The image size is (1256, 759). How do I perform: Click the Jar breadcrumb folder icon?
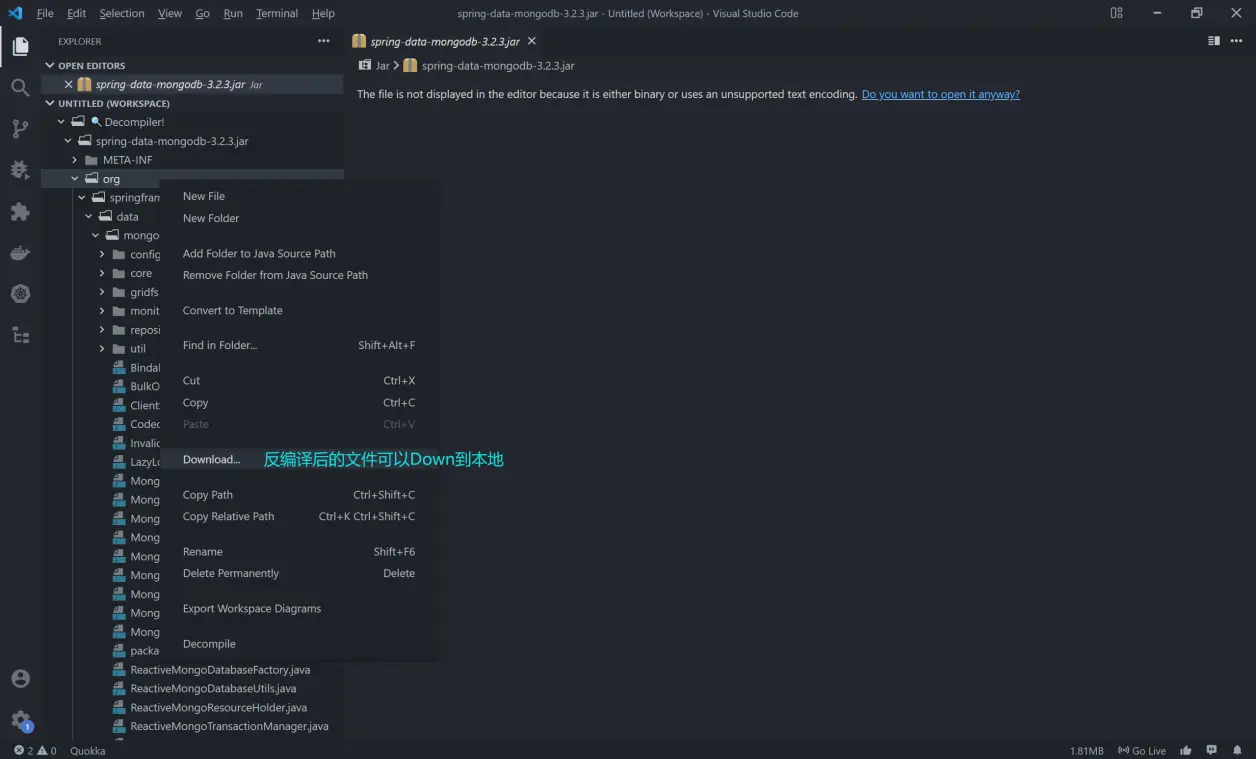[365, 65]
